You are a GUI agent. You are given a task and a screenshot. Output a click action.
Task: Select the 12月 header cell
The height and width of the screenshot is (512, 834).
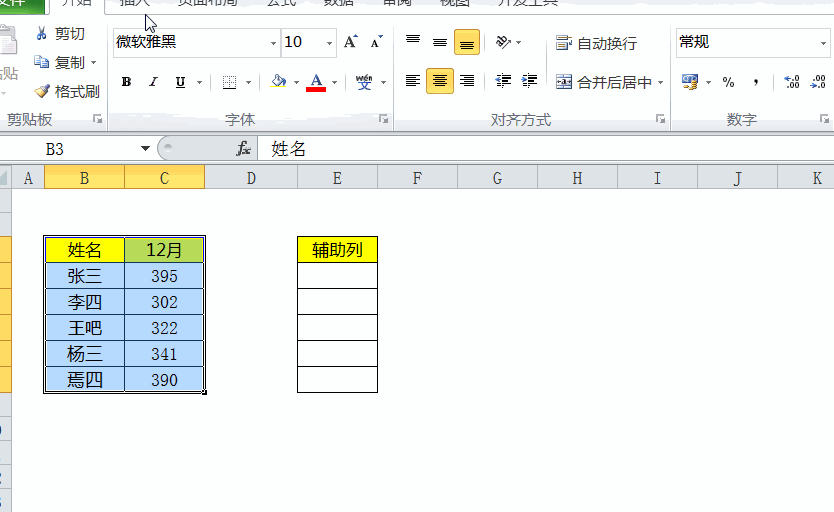(x=164, y=250)
